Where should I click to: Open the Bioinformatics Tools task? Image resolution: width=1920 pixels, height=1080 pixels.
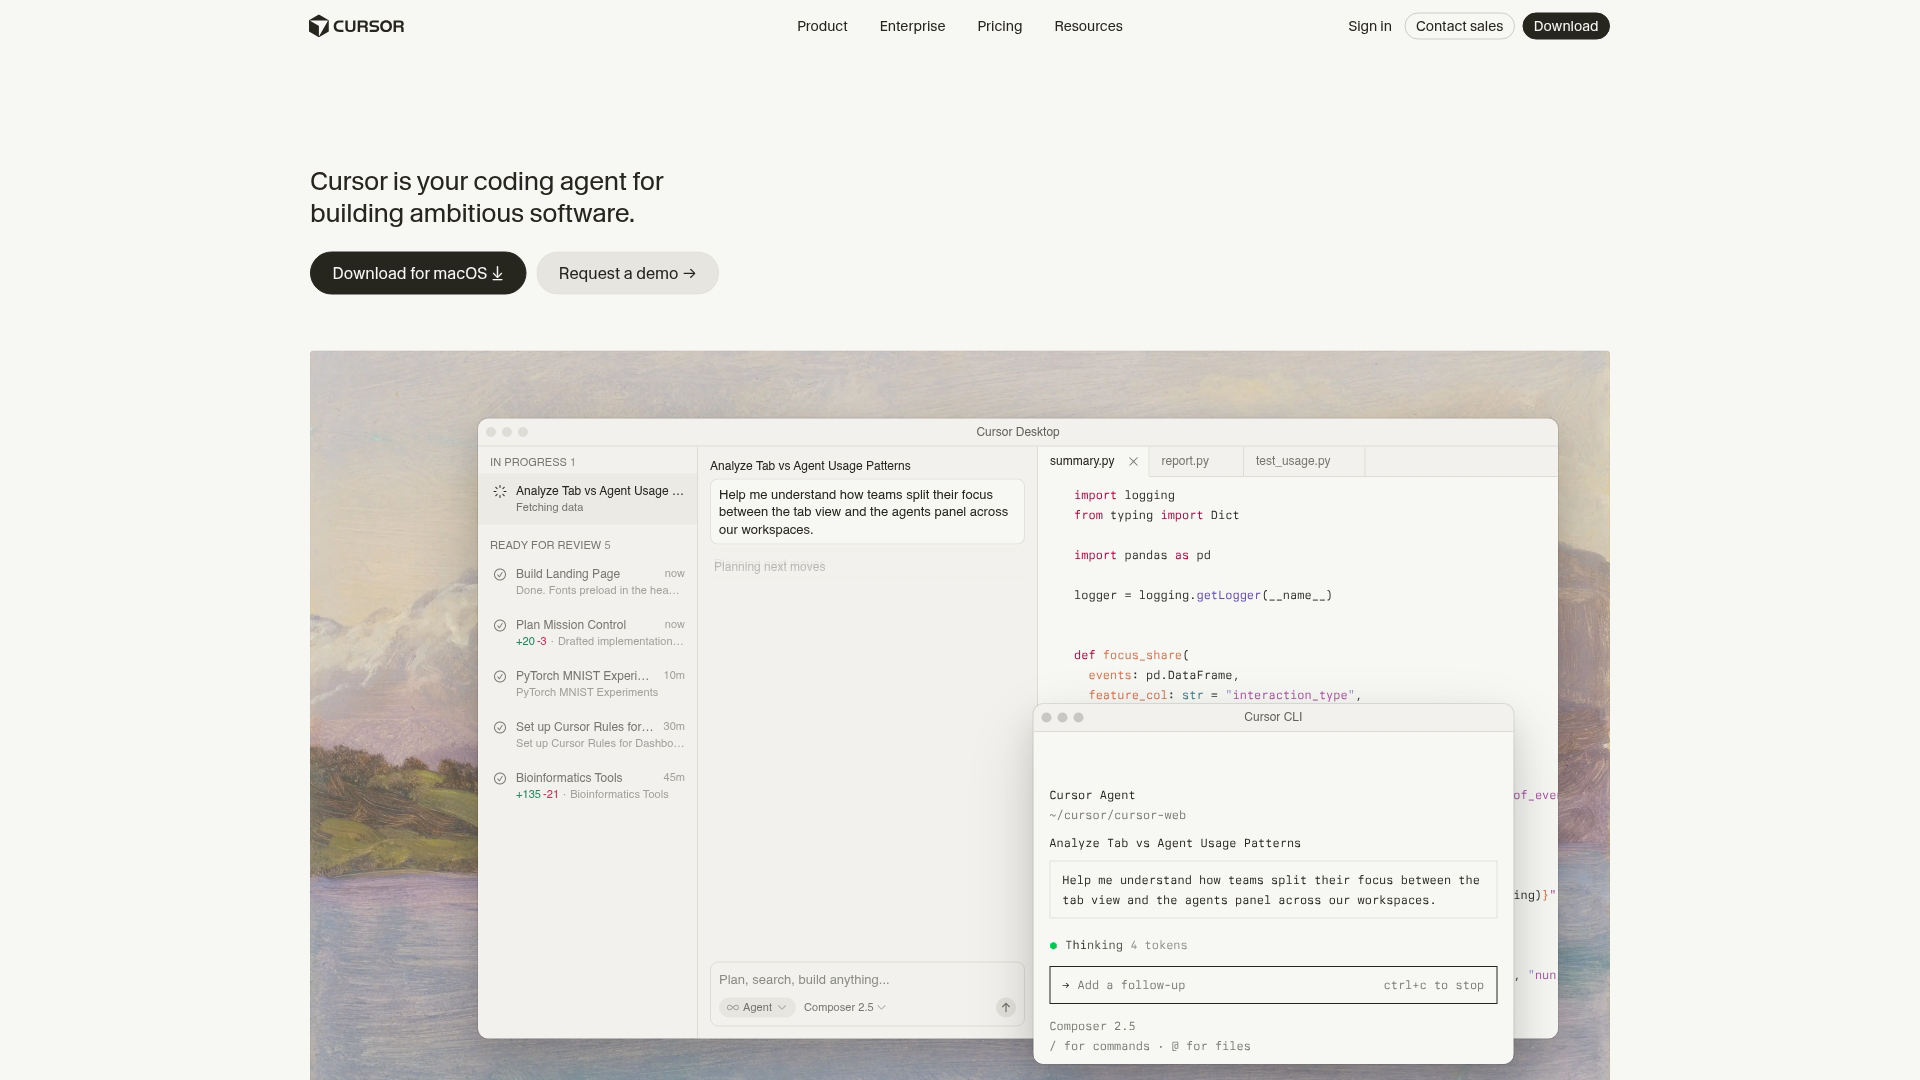(588, 786)
